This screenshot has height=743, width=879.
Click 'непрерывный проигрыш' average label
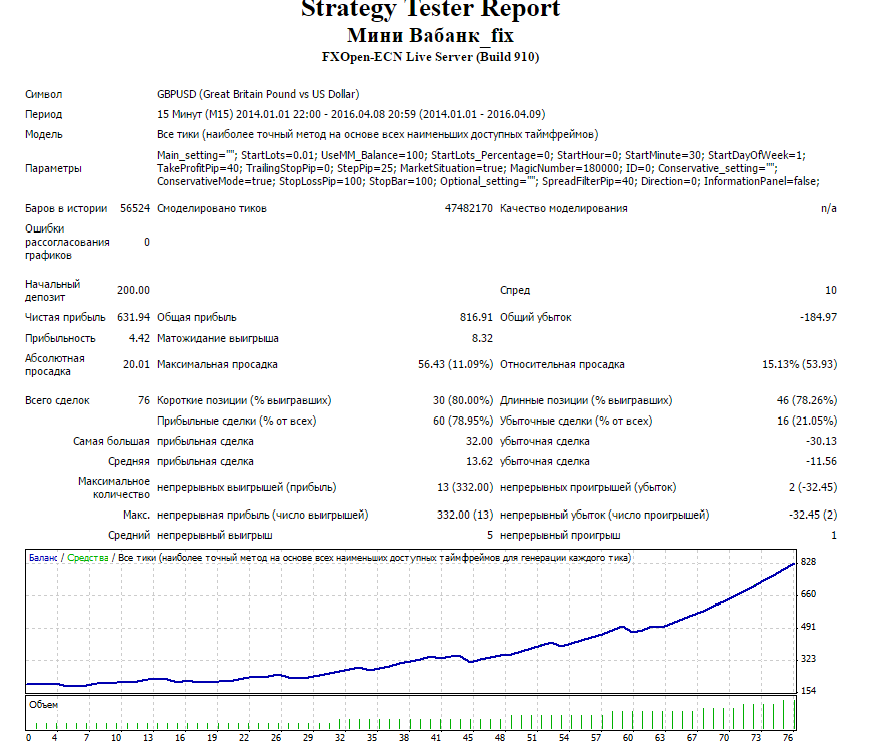click(x=560, y=536)
